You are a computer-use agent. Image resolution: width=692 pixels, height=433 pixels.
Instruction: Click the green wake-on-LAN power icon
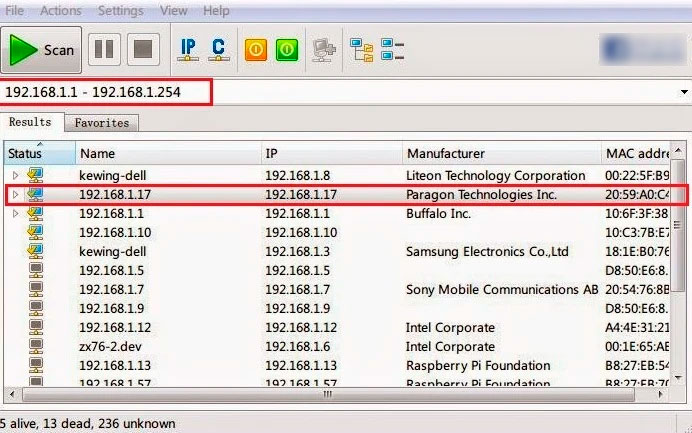coord(287,49)
